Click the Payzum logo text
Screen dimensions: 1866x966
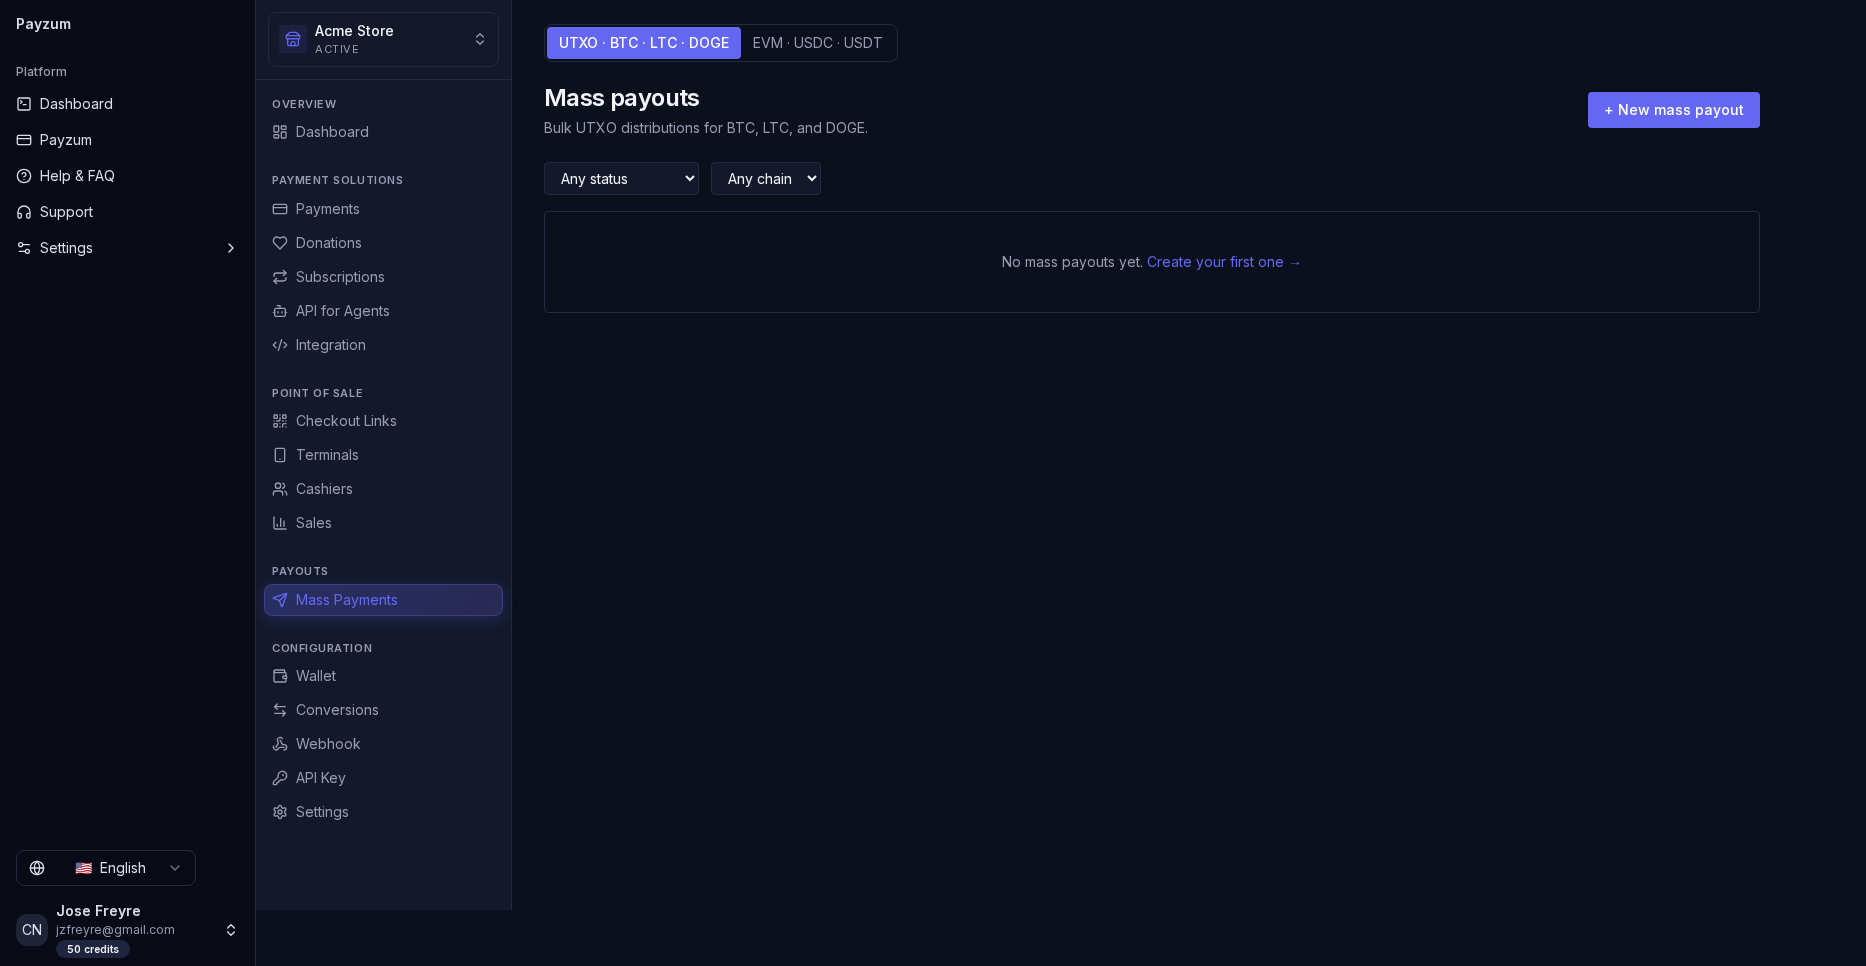(x=43, y=24)
